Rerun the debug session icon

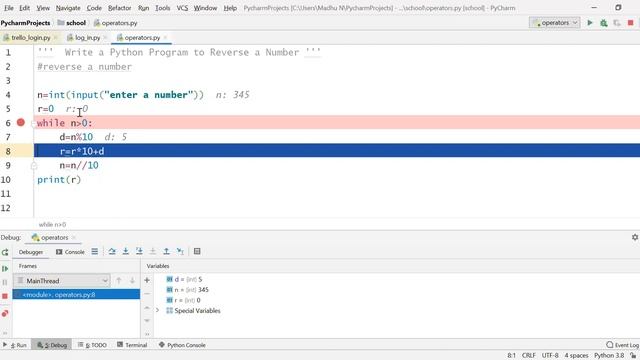coord(5,252)
